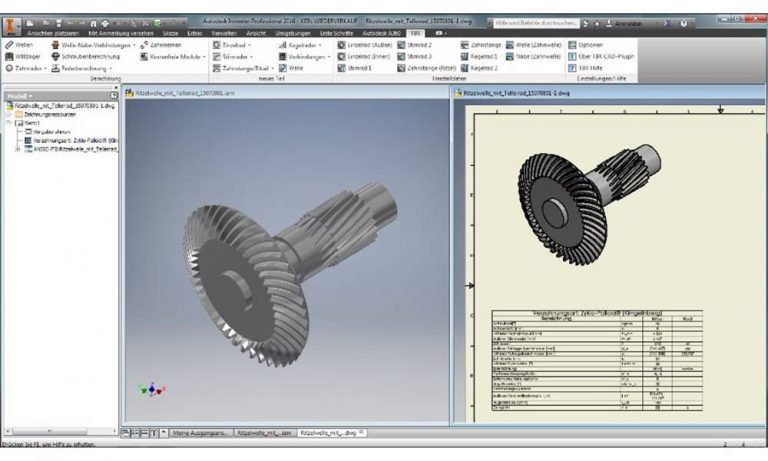Create new Verbindungen part

pyautogui.click(x=302, y=56)
